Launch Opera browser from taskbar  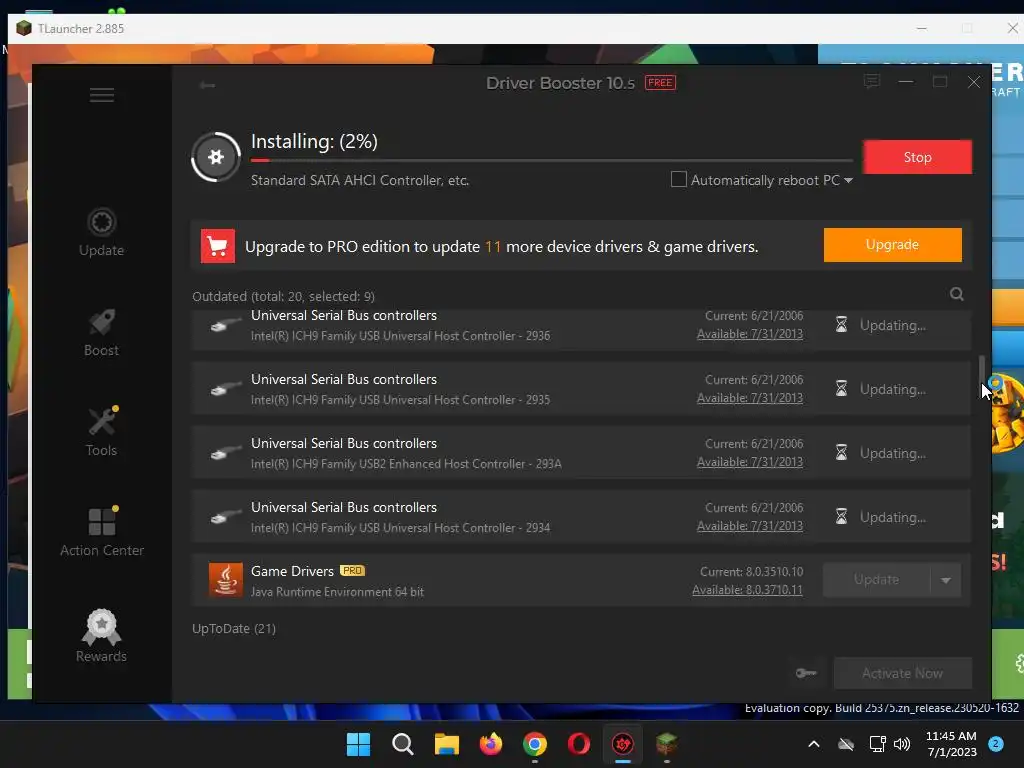tap(579, 744)
